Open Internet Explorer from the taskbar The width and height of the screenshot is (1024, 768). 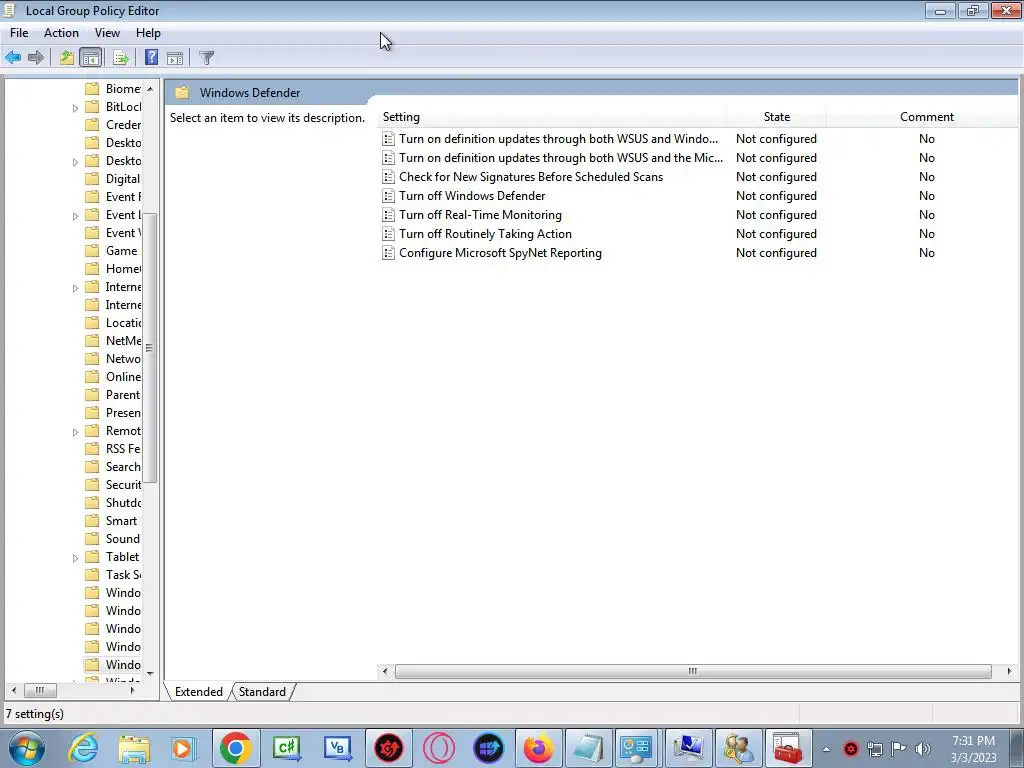84,748
